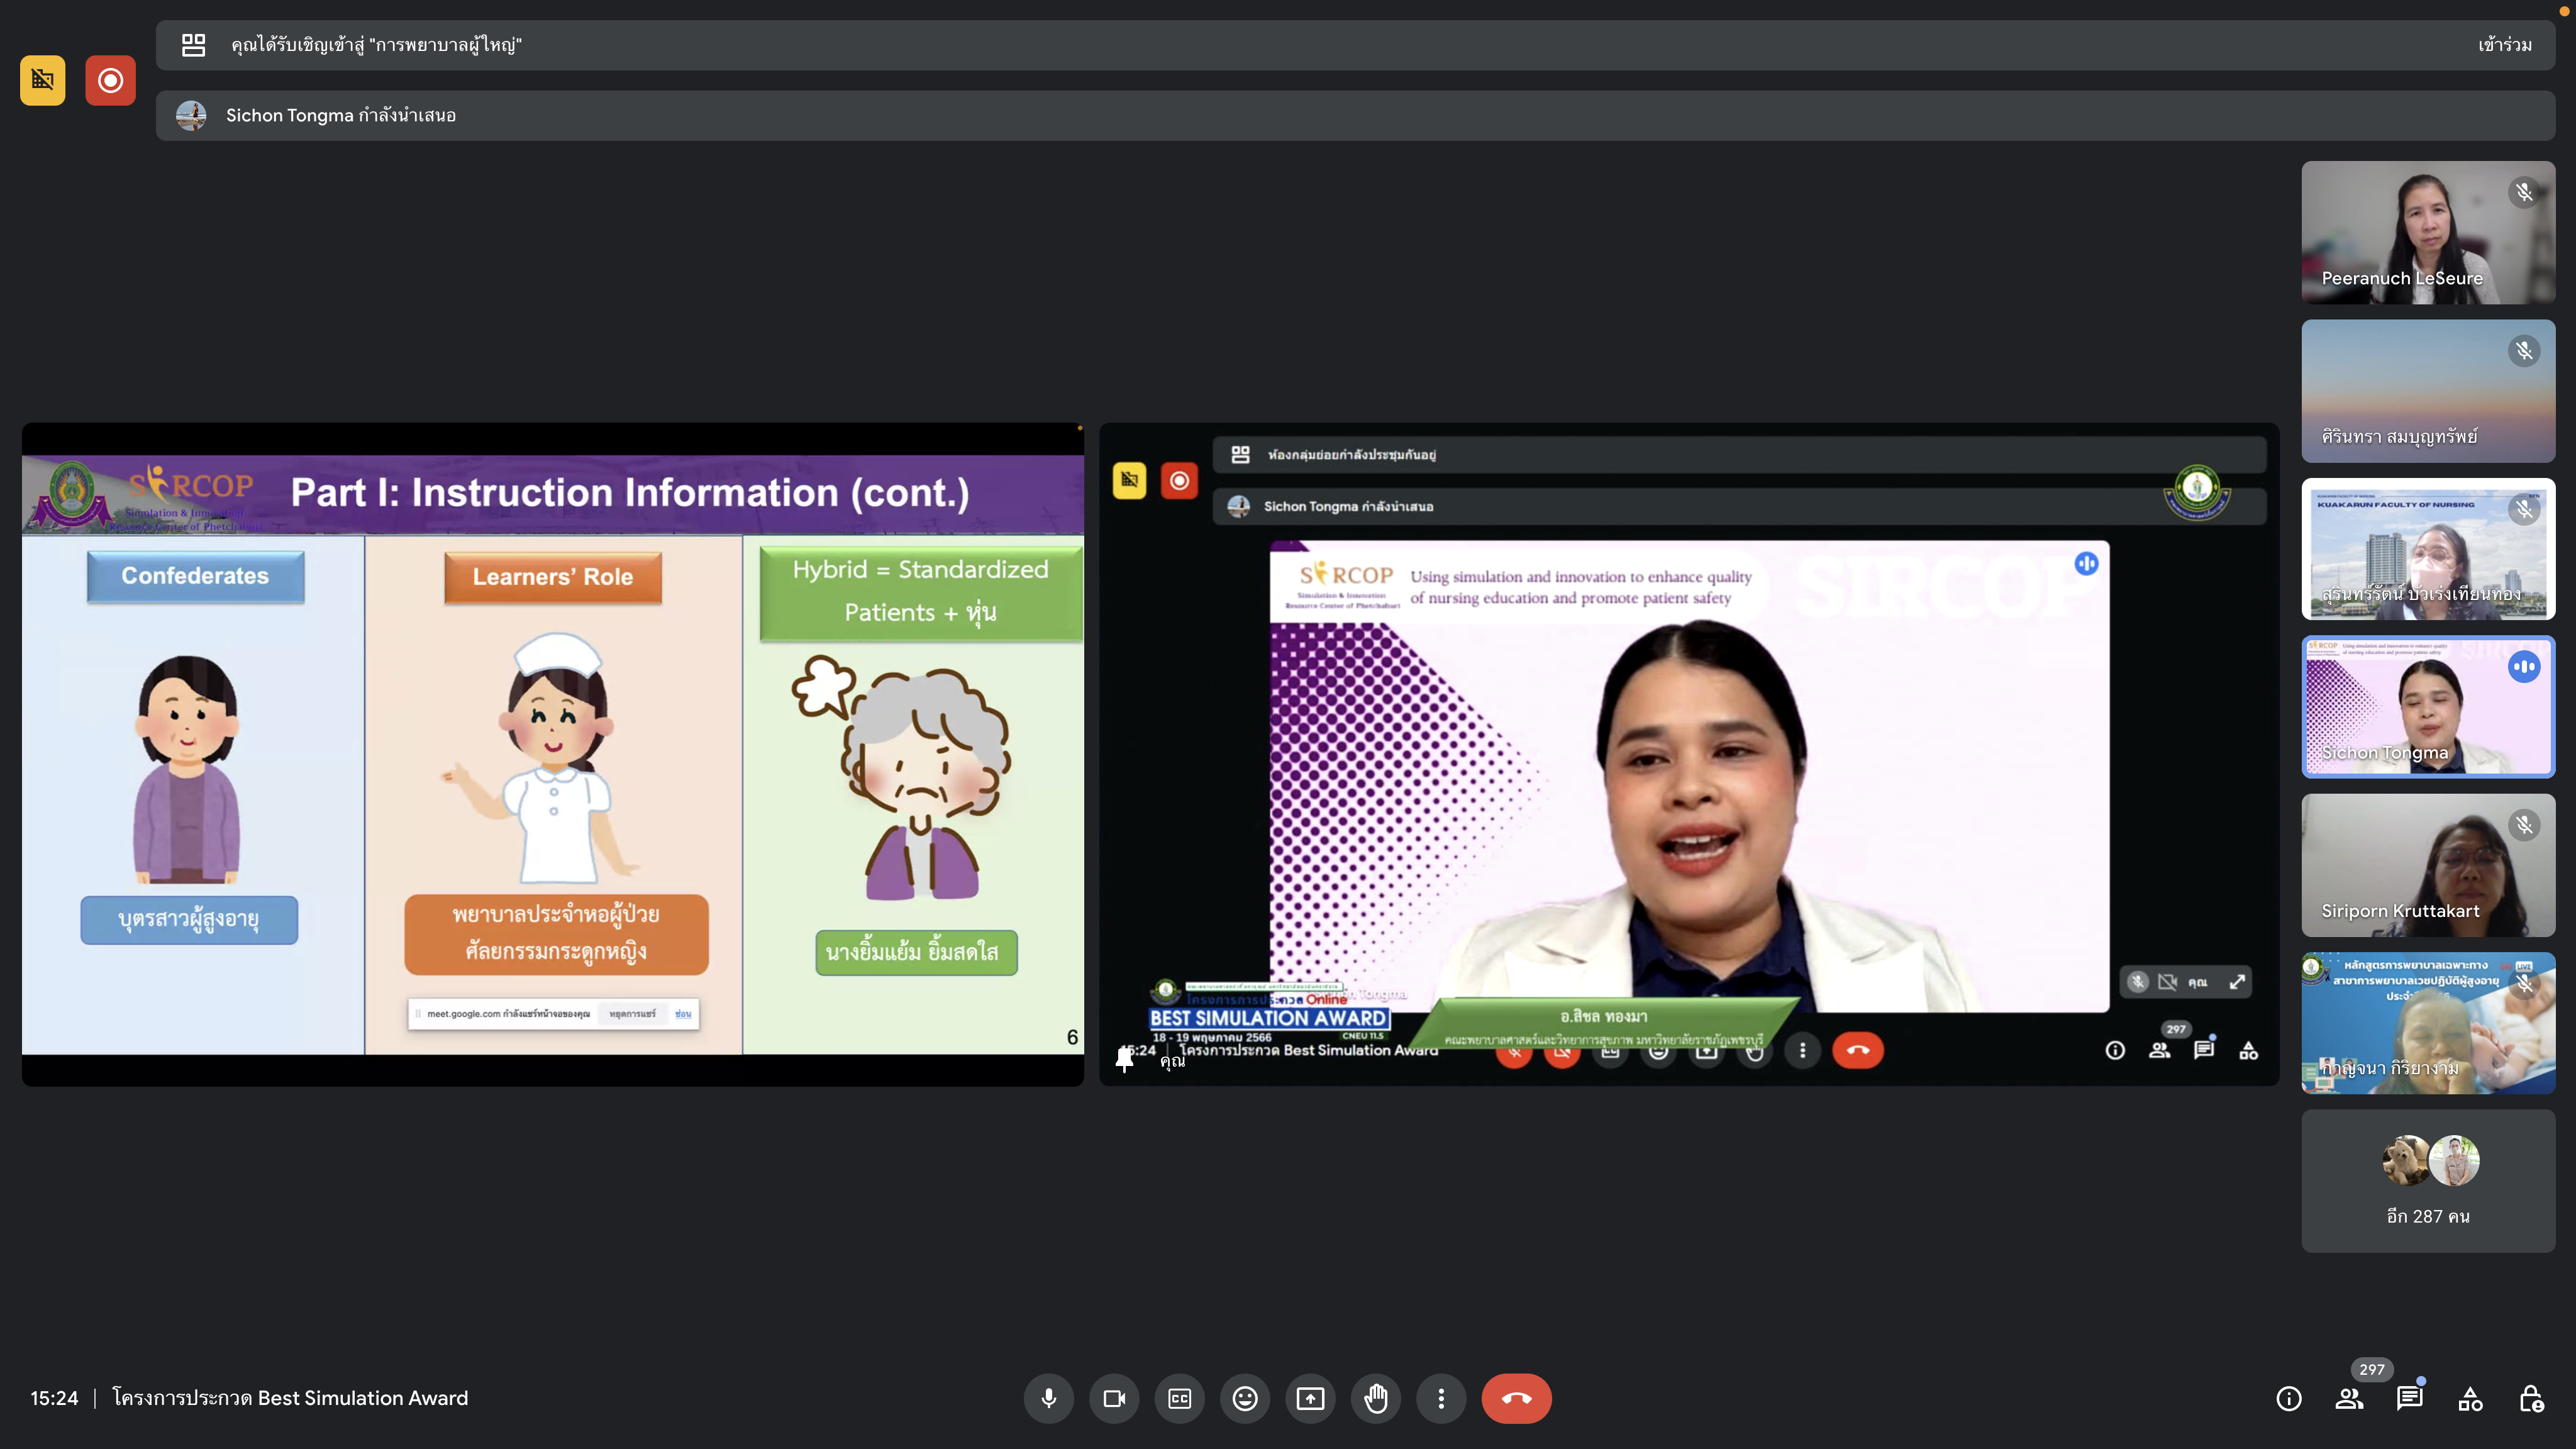Open host controls lock icon
This screenshot has width=2576, height=1449.
click(x=2531, y=1398)
